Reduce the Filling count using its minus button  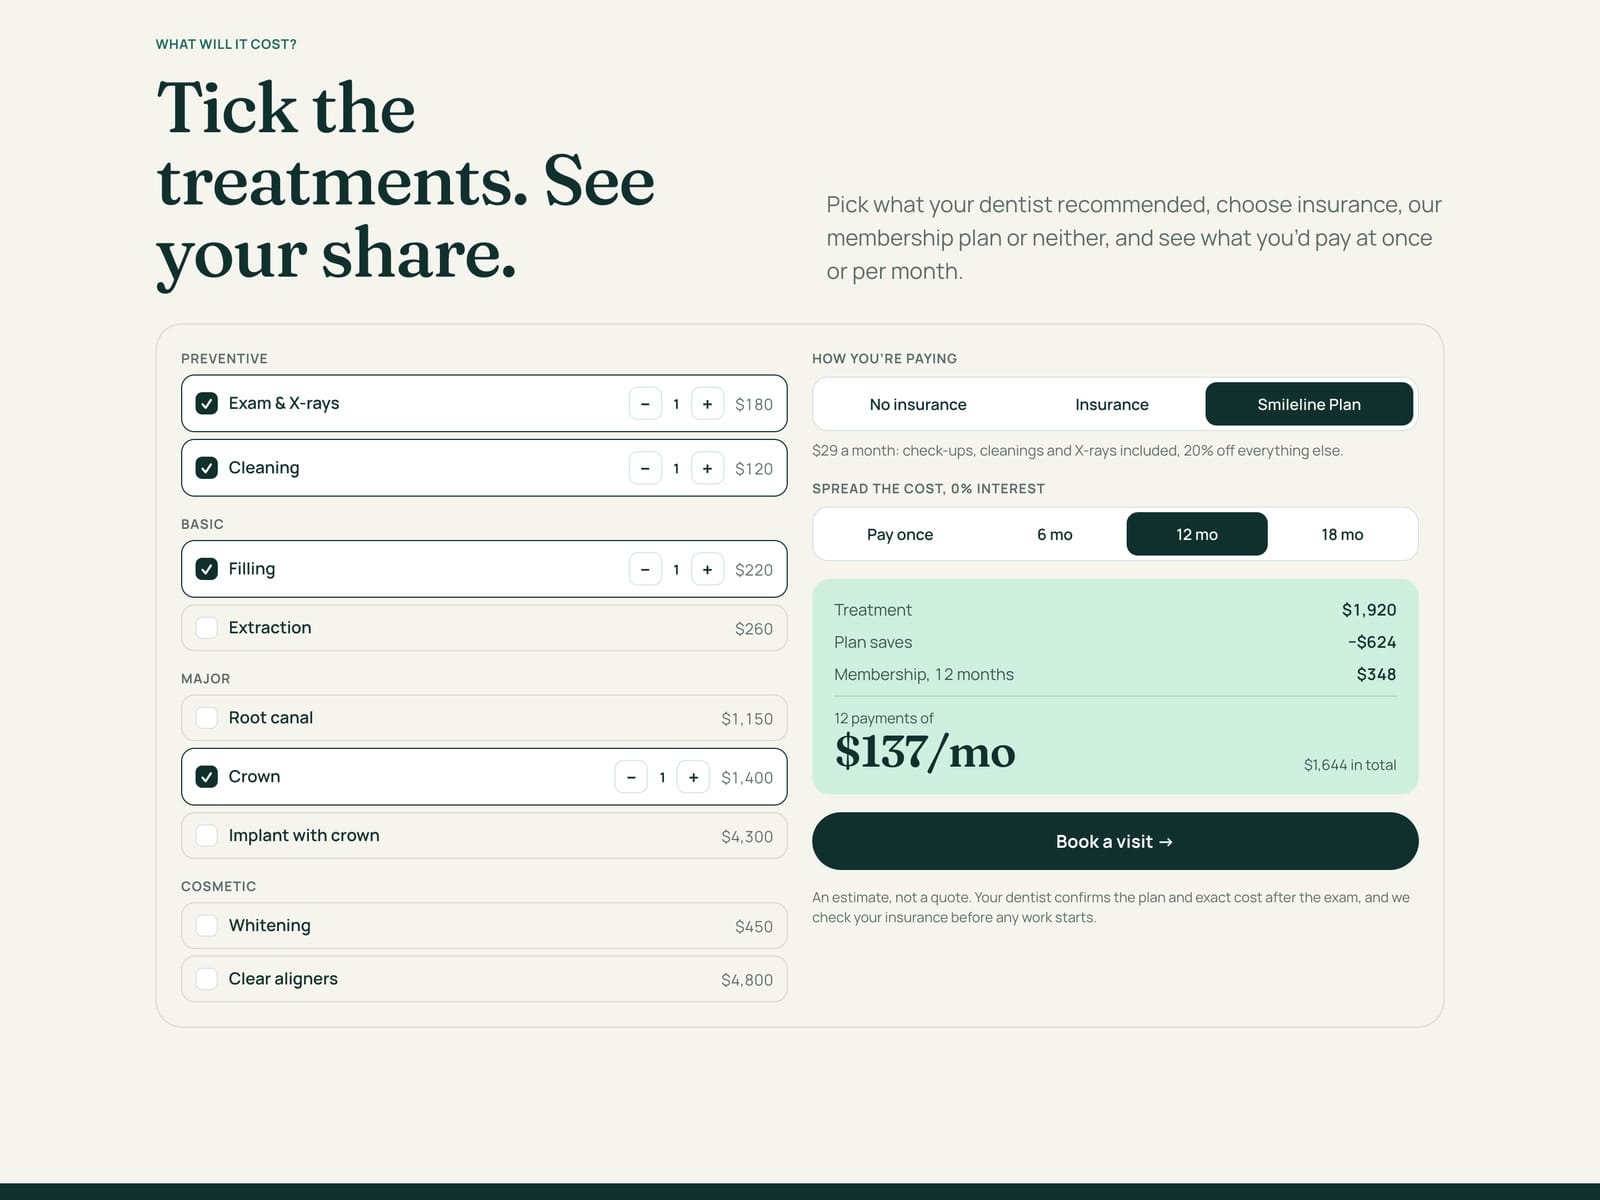(x=645, y=569)
